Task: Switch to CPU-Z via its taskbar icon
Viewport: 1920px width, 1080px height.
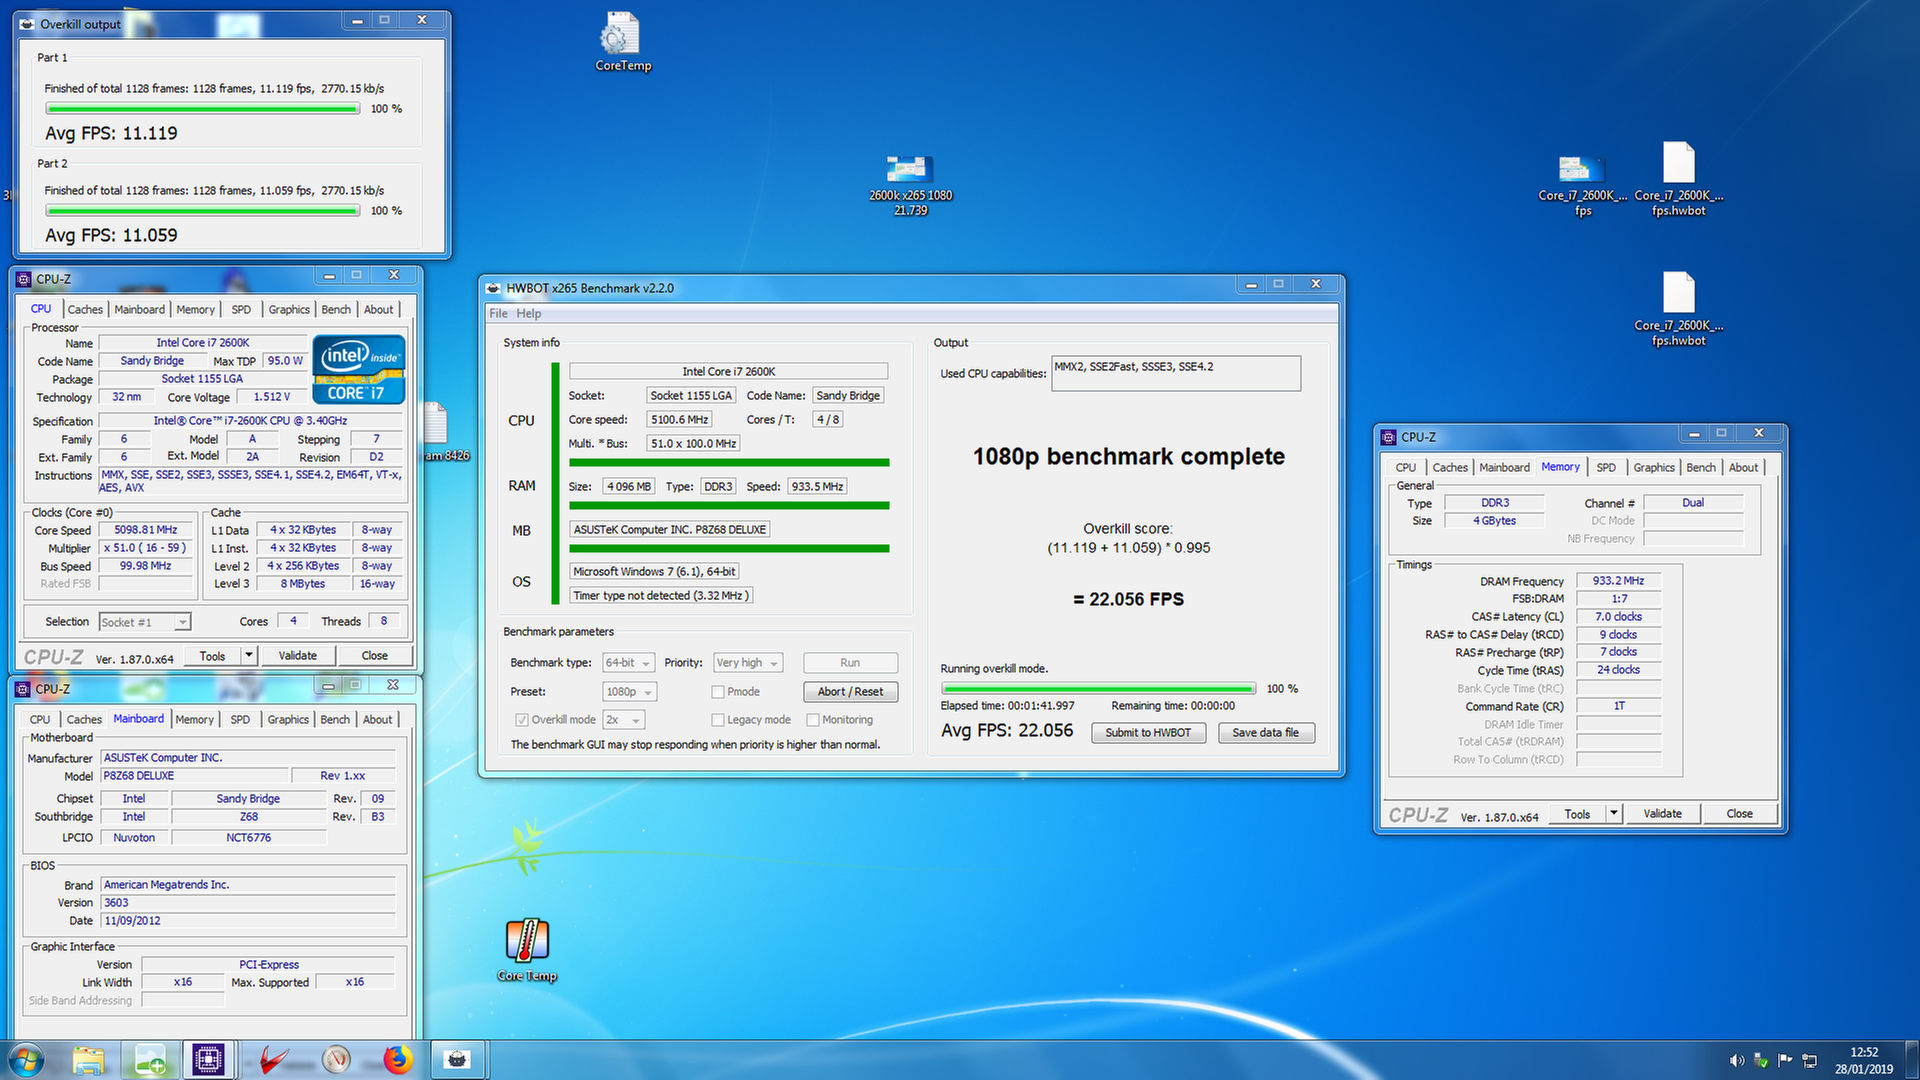Action: [x=208, y=1060]
